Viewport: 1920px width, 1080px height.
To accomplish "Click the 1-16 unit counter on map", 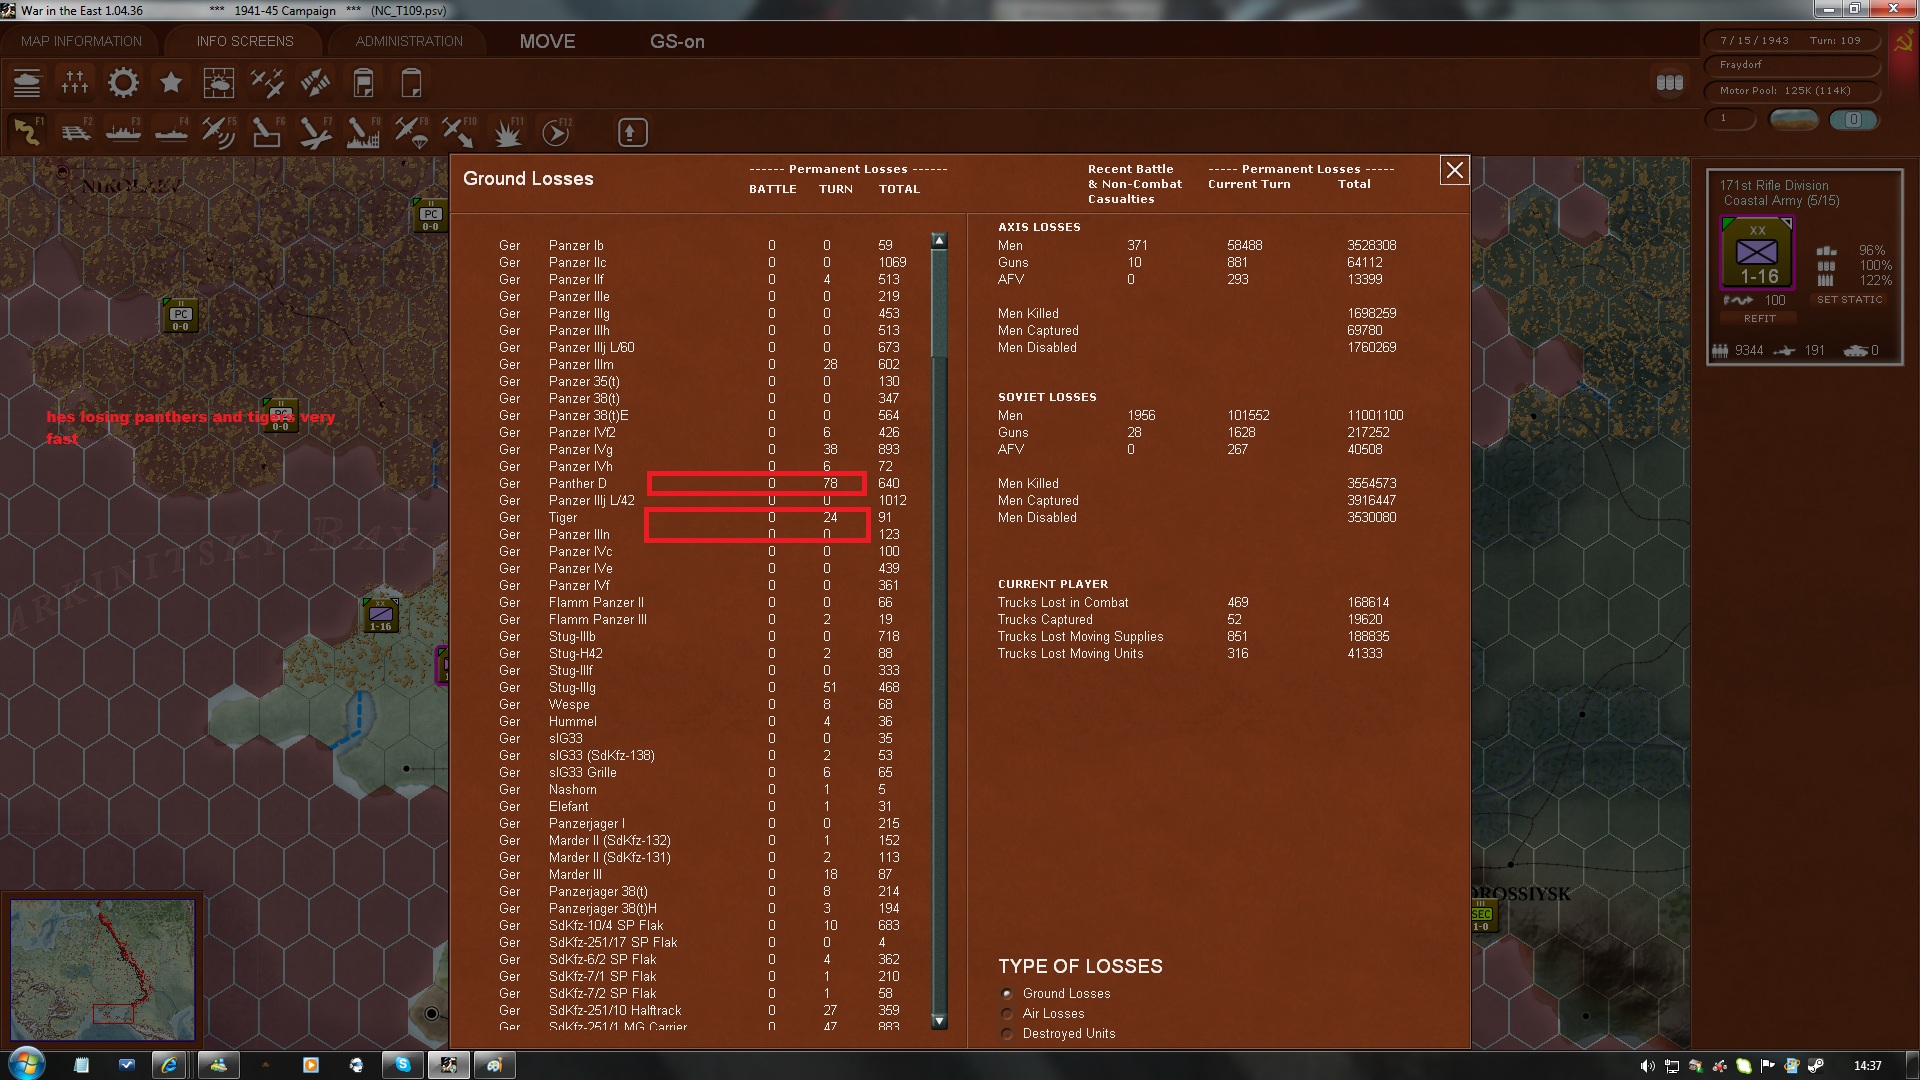I will coord(380,615).
